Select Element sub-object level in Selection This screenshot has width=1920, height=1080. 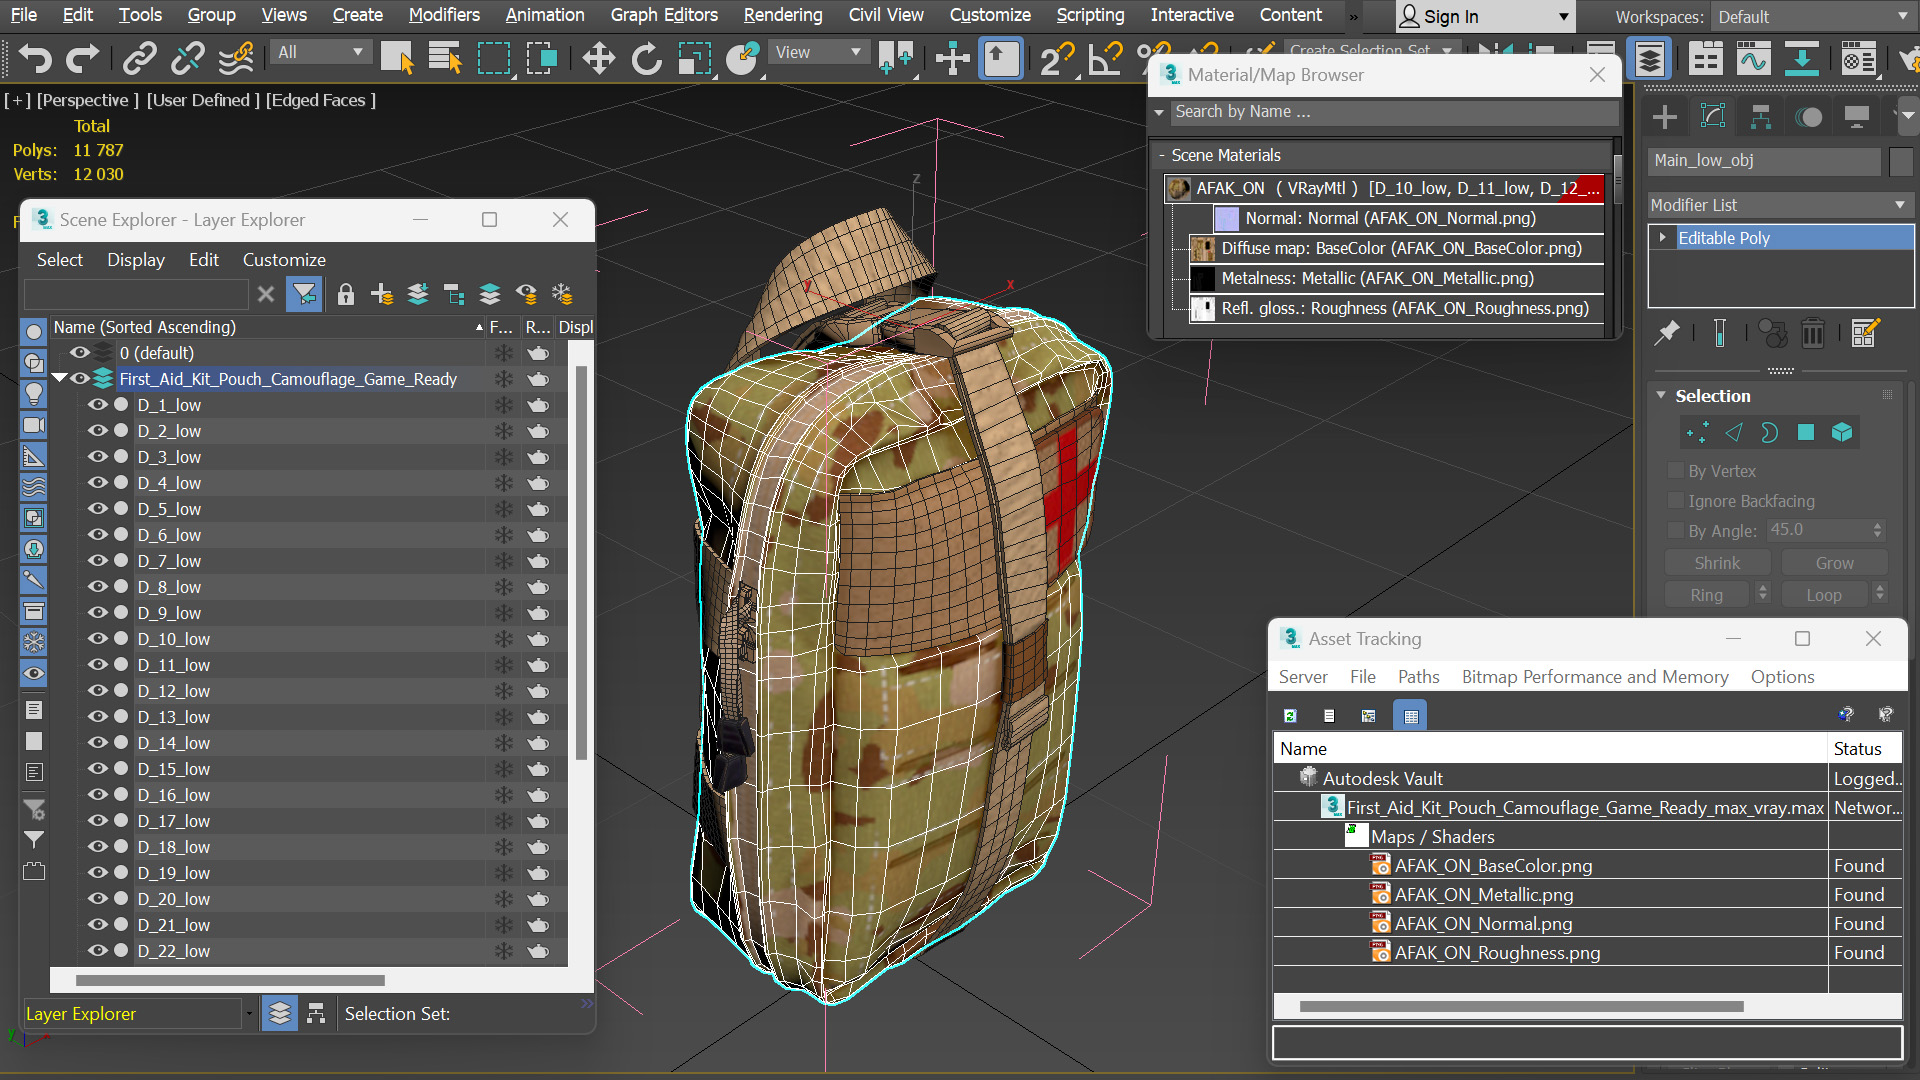click(x=1842, y=432)
